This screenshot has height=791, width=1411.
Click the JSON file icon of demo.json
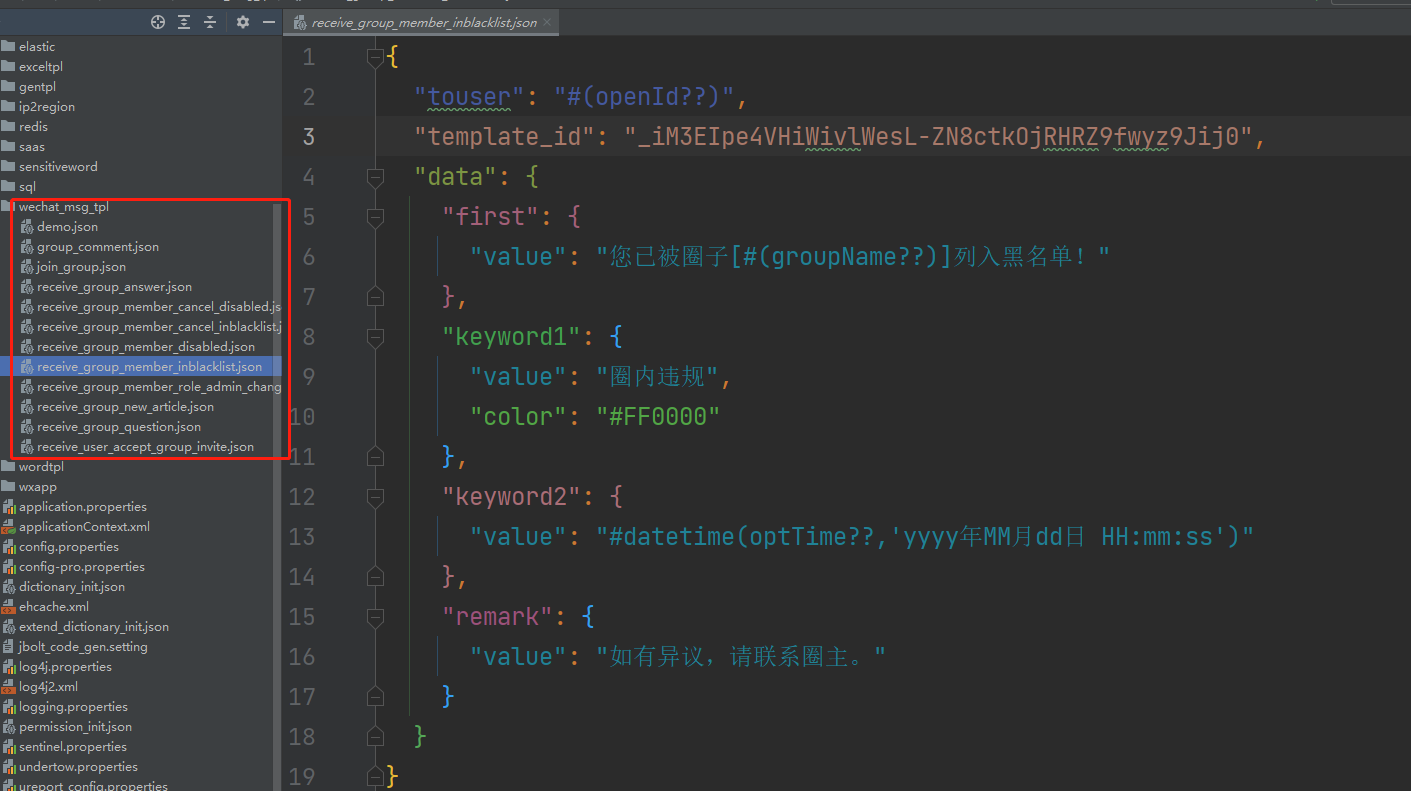pos(27,227)
